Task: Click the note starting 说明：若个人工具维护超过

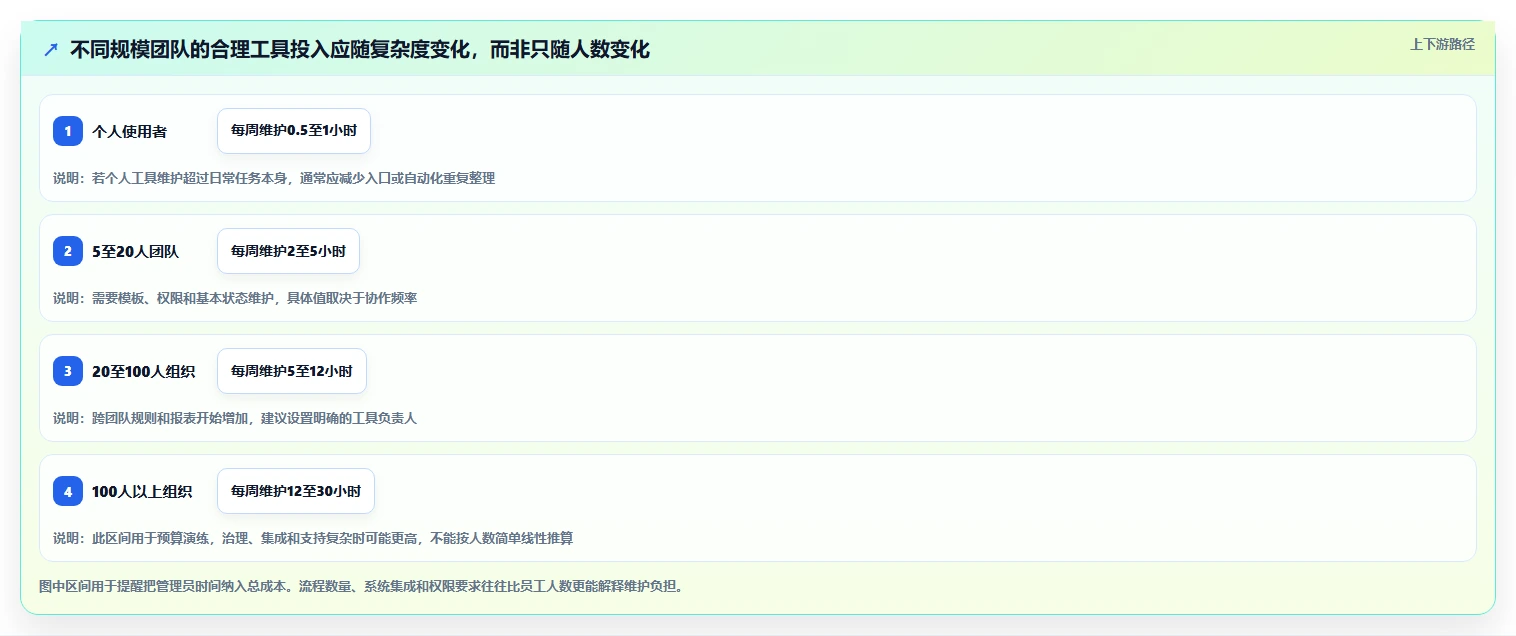Action: pyautogui.click(x=274, y=178)
